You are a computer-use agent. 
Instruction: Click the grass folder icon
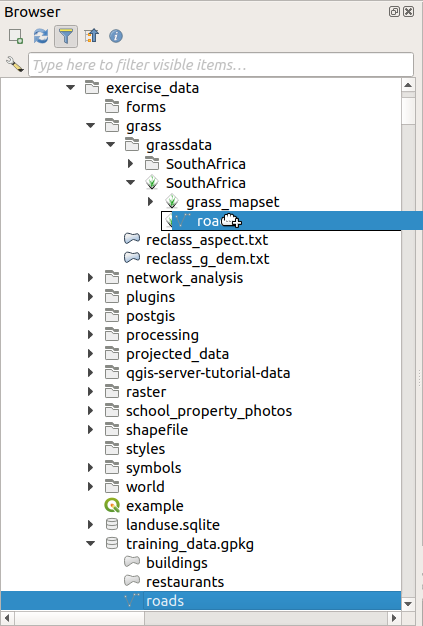tap(112, 125)
